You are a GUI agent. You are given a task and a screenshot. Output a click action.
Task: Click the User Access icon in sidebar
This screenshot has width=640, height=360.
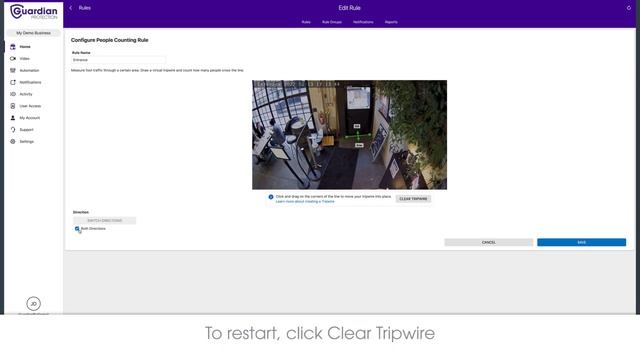tap(13, 106)
